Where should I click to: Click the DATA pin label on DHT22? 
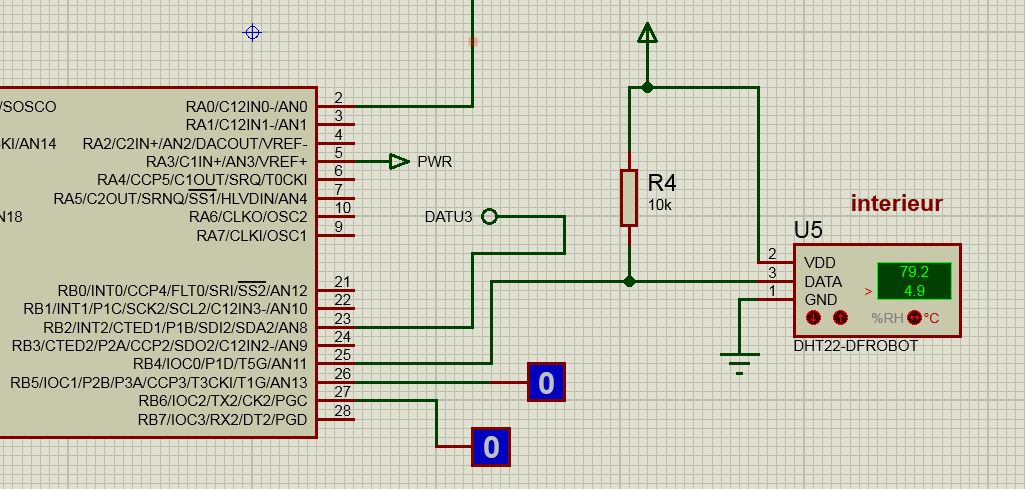(822, 281)
